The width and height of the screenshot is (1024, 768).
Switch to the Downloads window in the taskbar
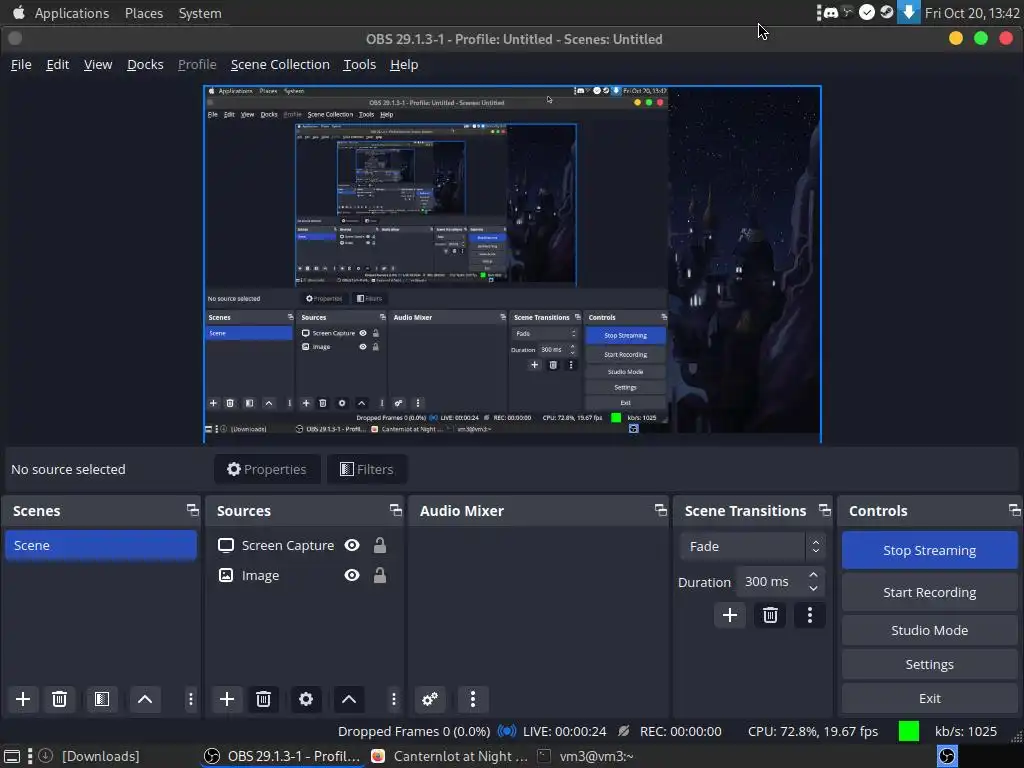pyautogui.click(x=89, y=756)
